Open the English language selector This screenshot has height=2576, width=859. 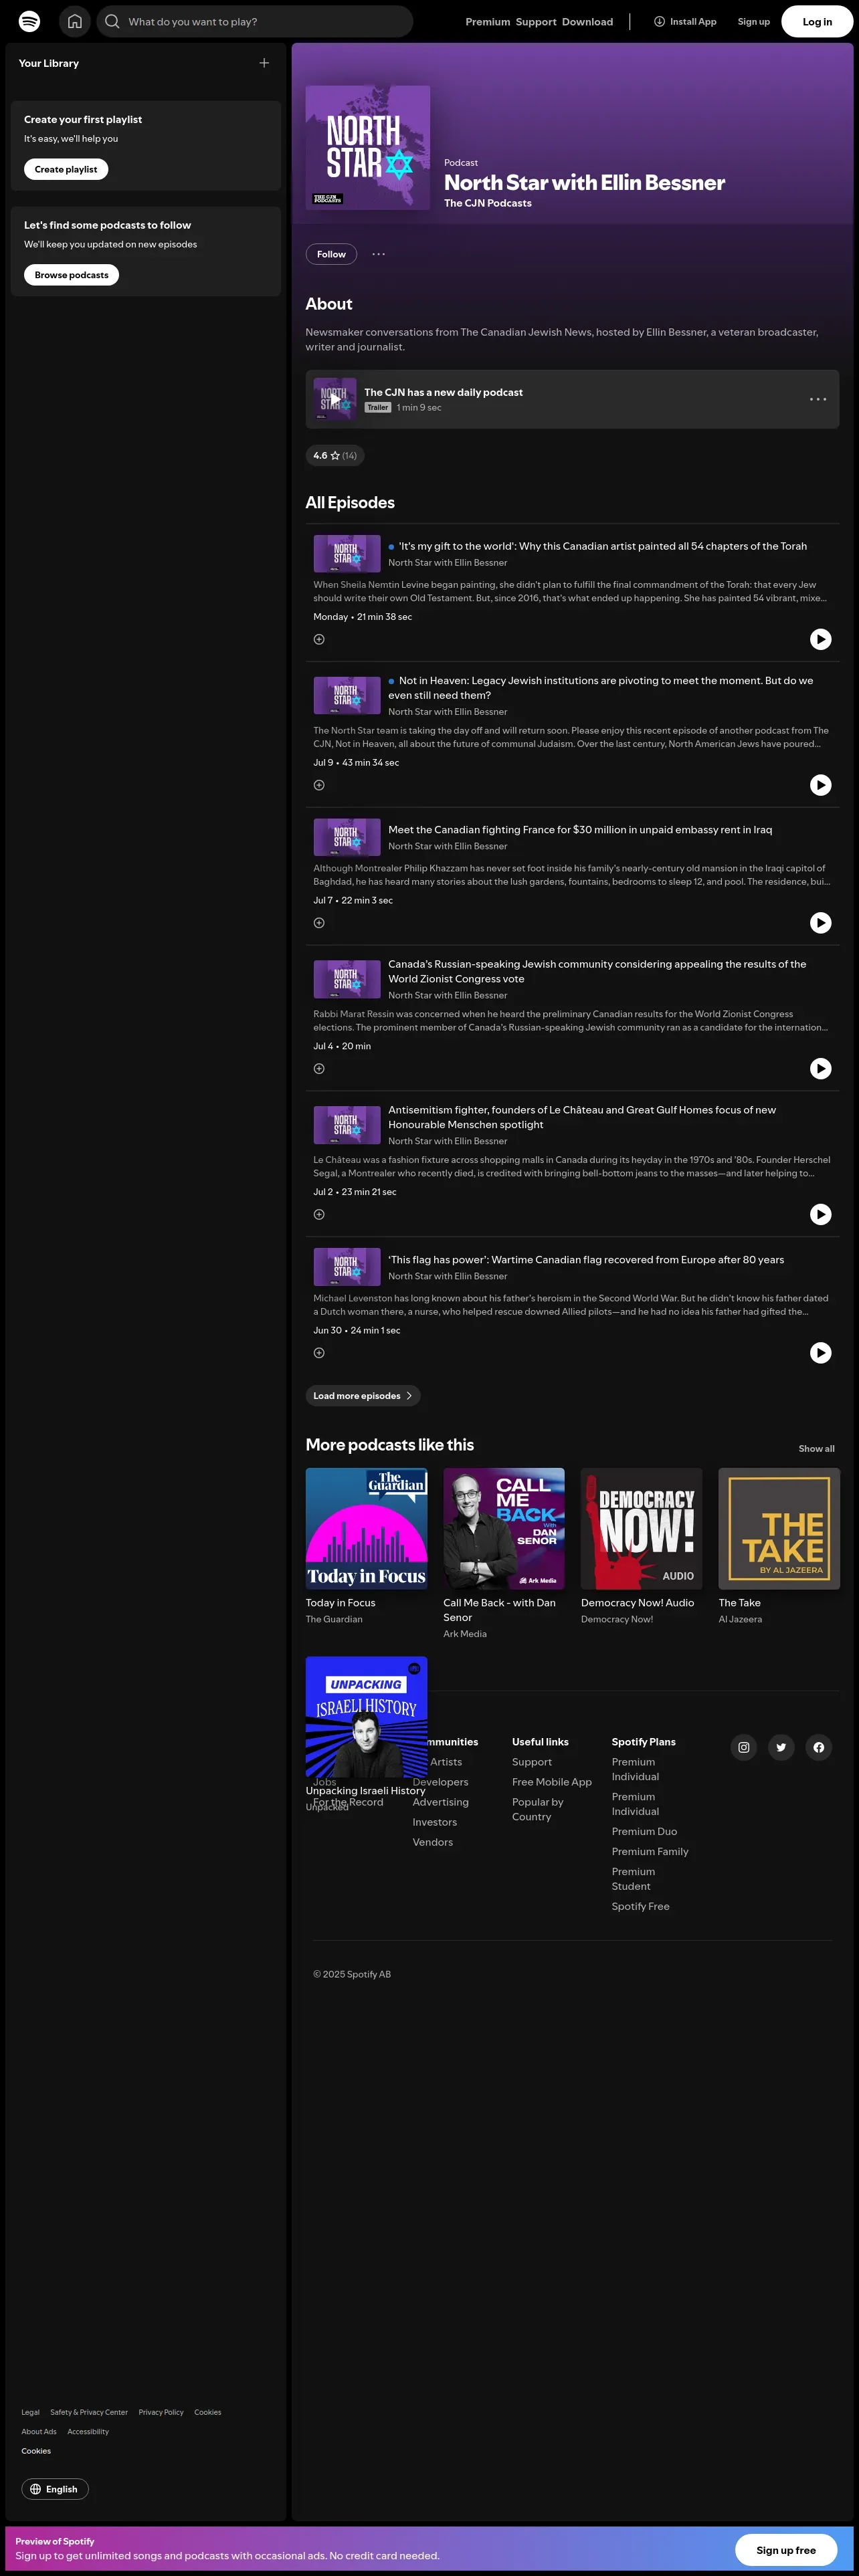point(55,2489)
